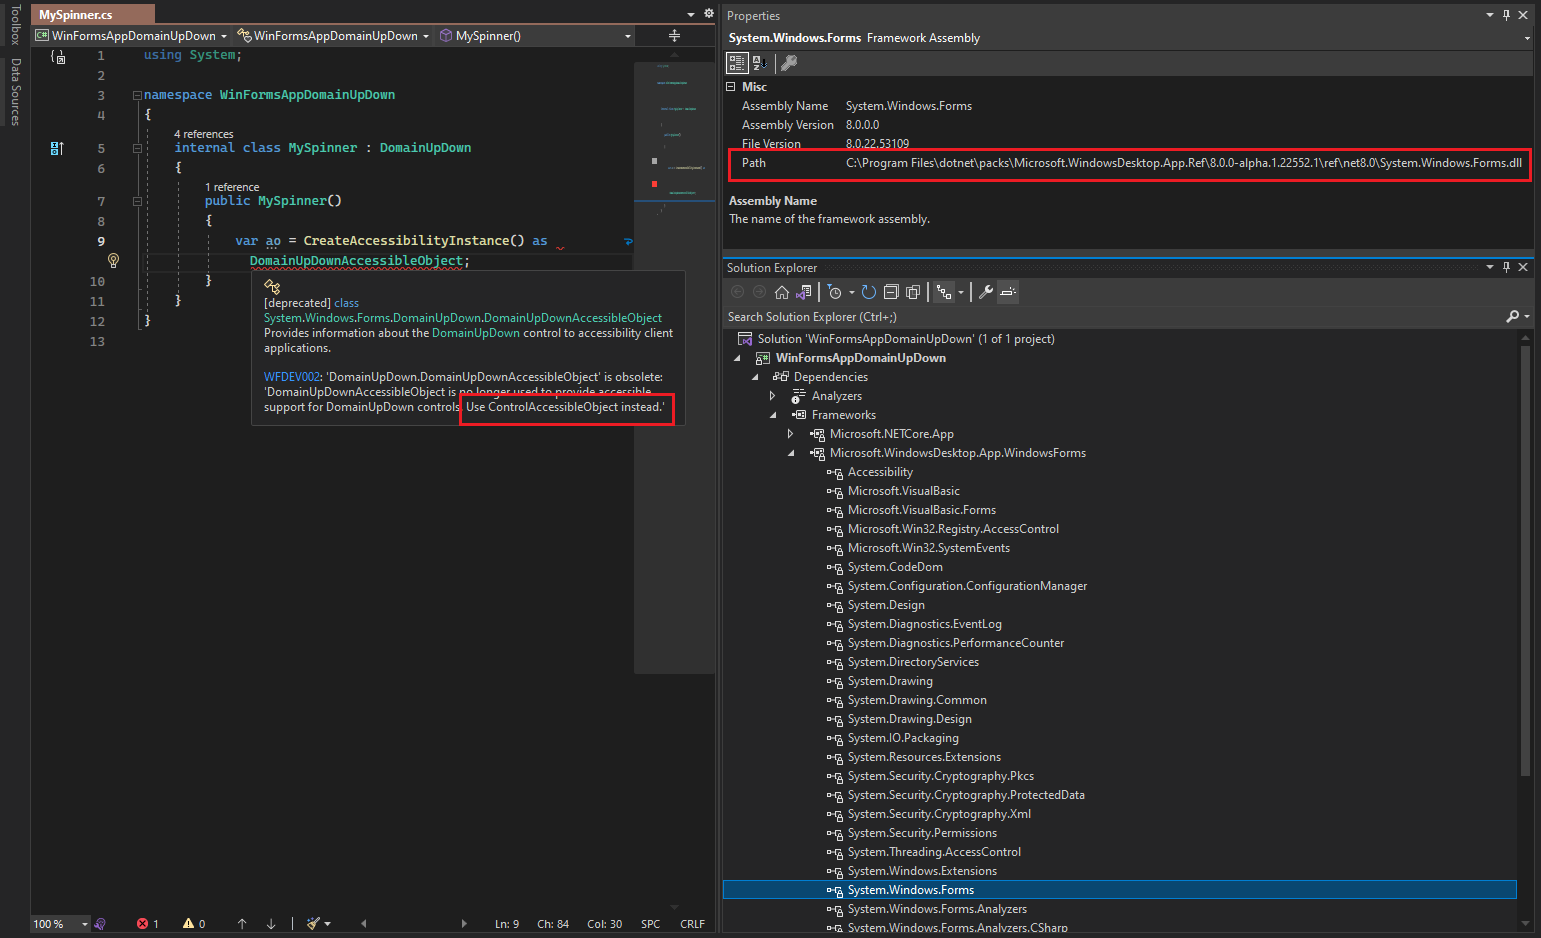Select the Accessibility assembly reference
Screen dimensions: 1541x938
(880, 472)
